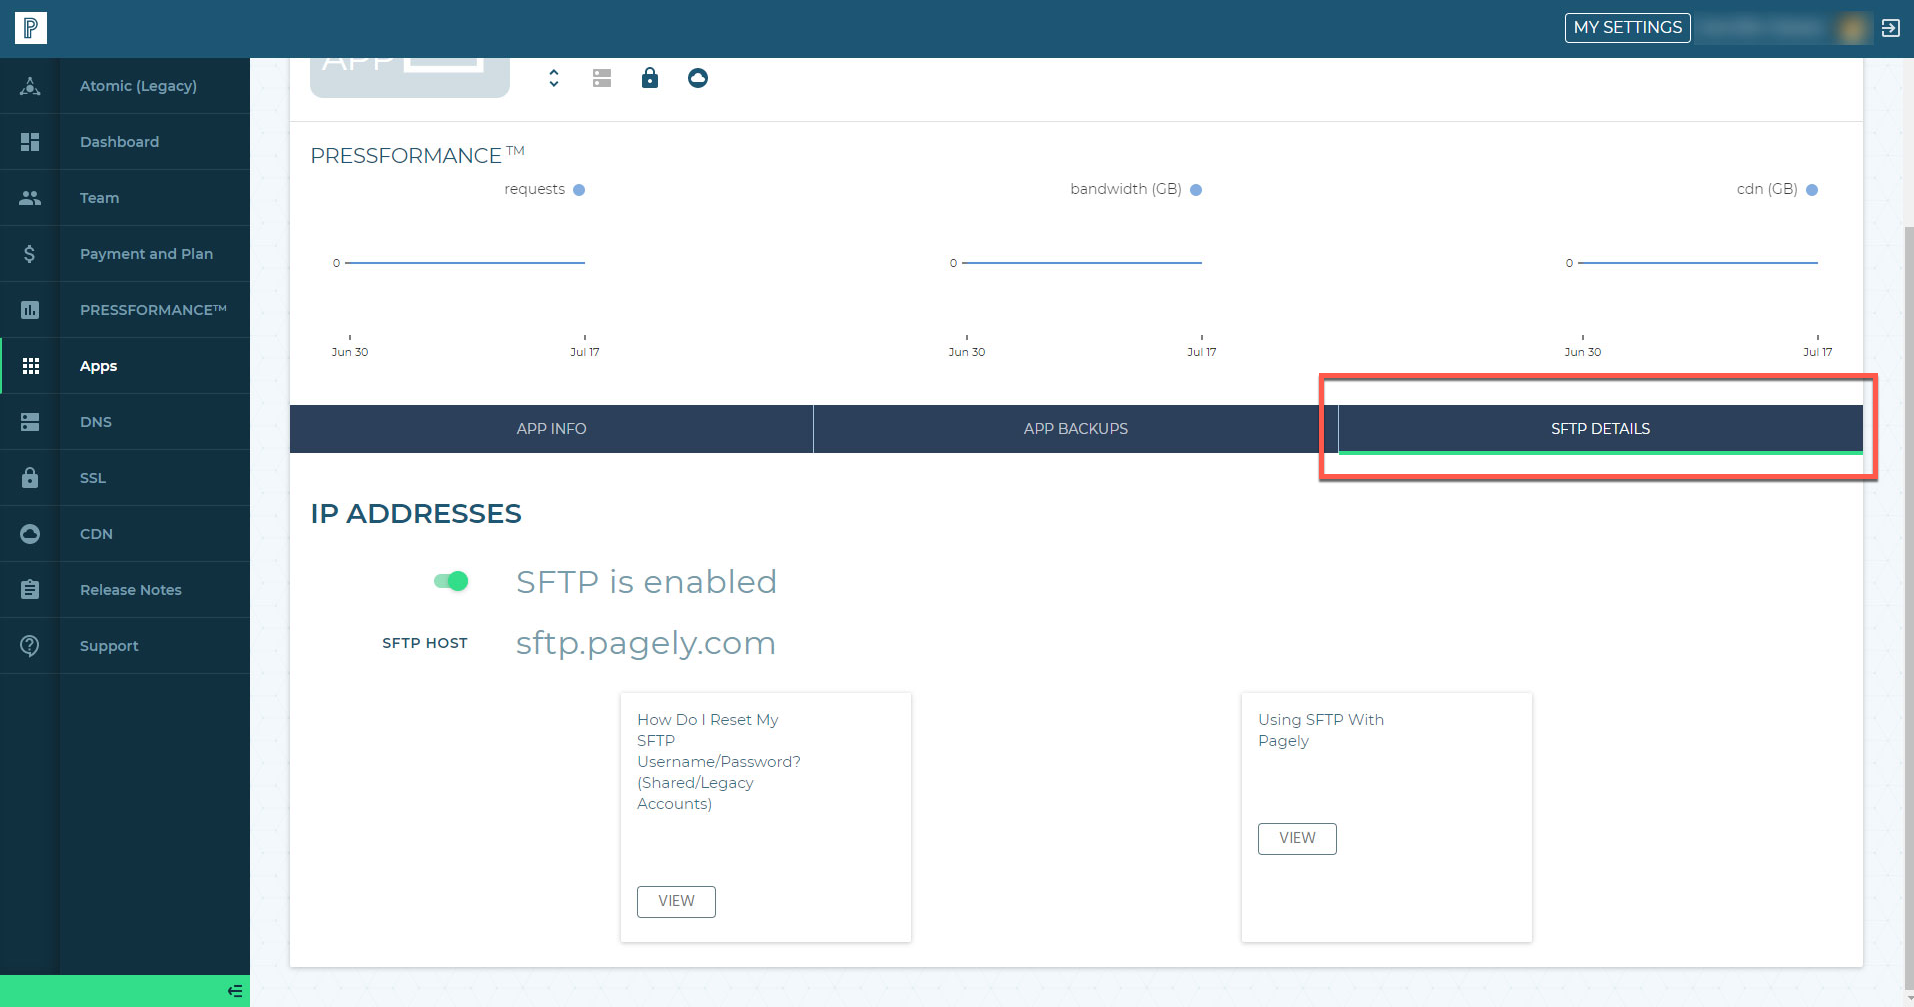The height and width of the screenshot is (1007, 1914).
Task: Click VIEW under Using SFTP With Pagely
Action: click(x=1296, y=838)
